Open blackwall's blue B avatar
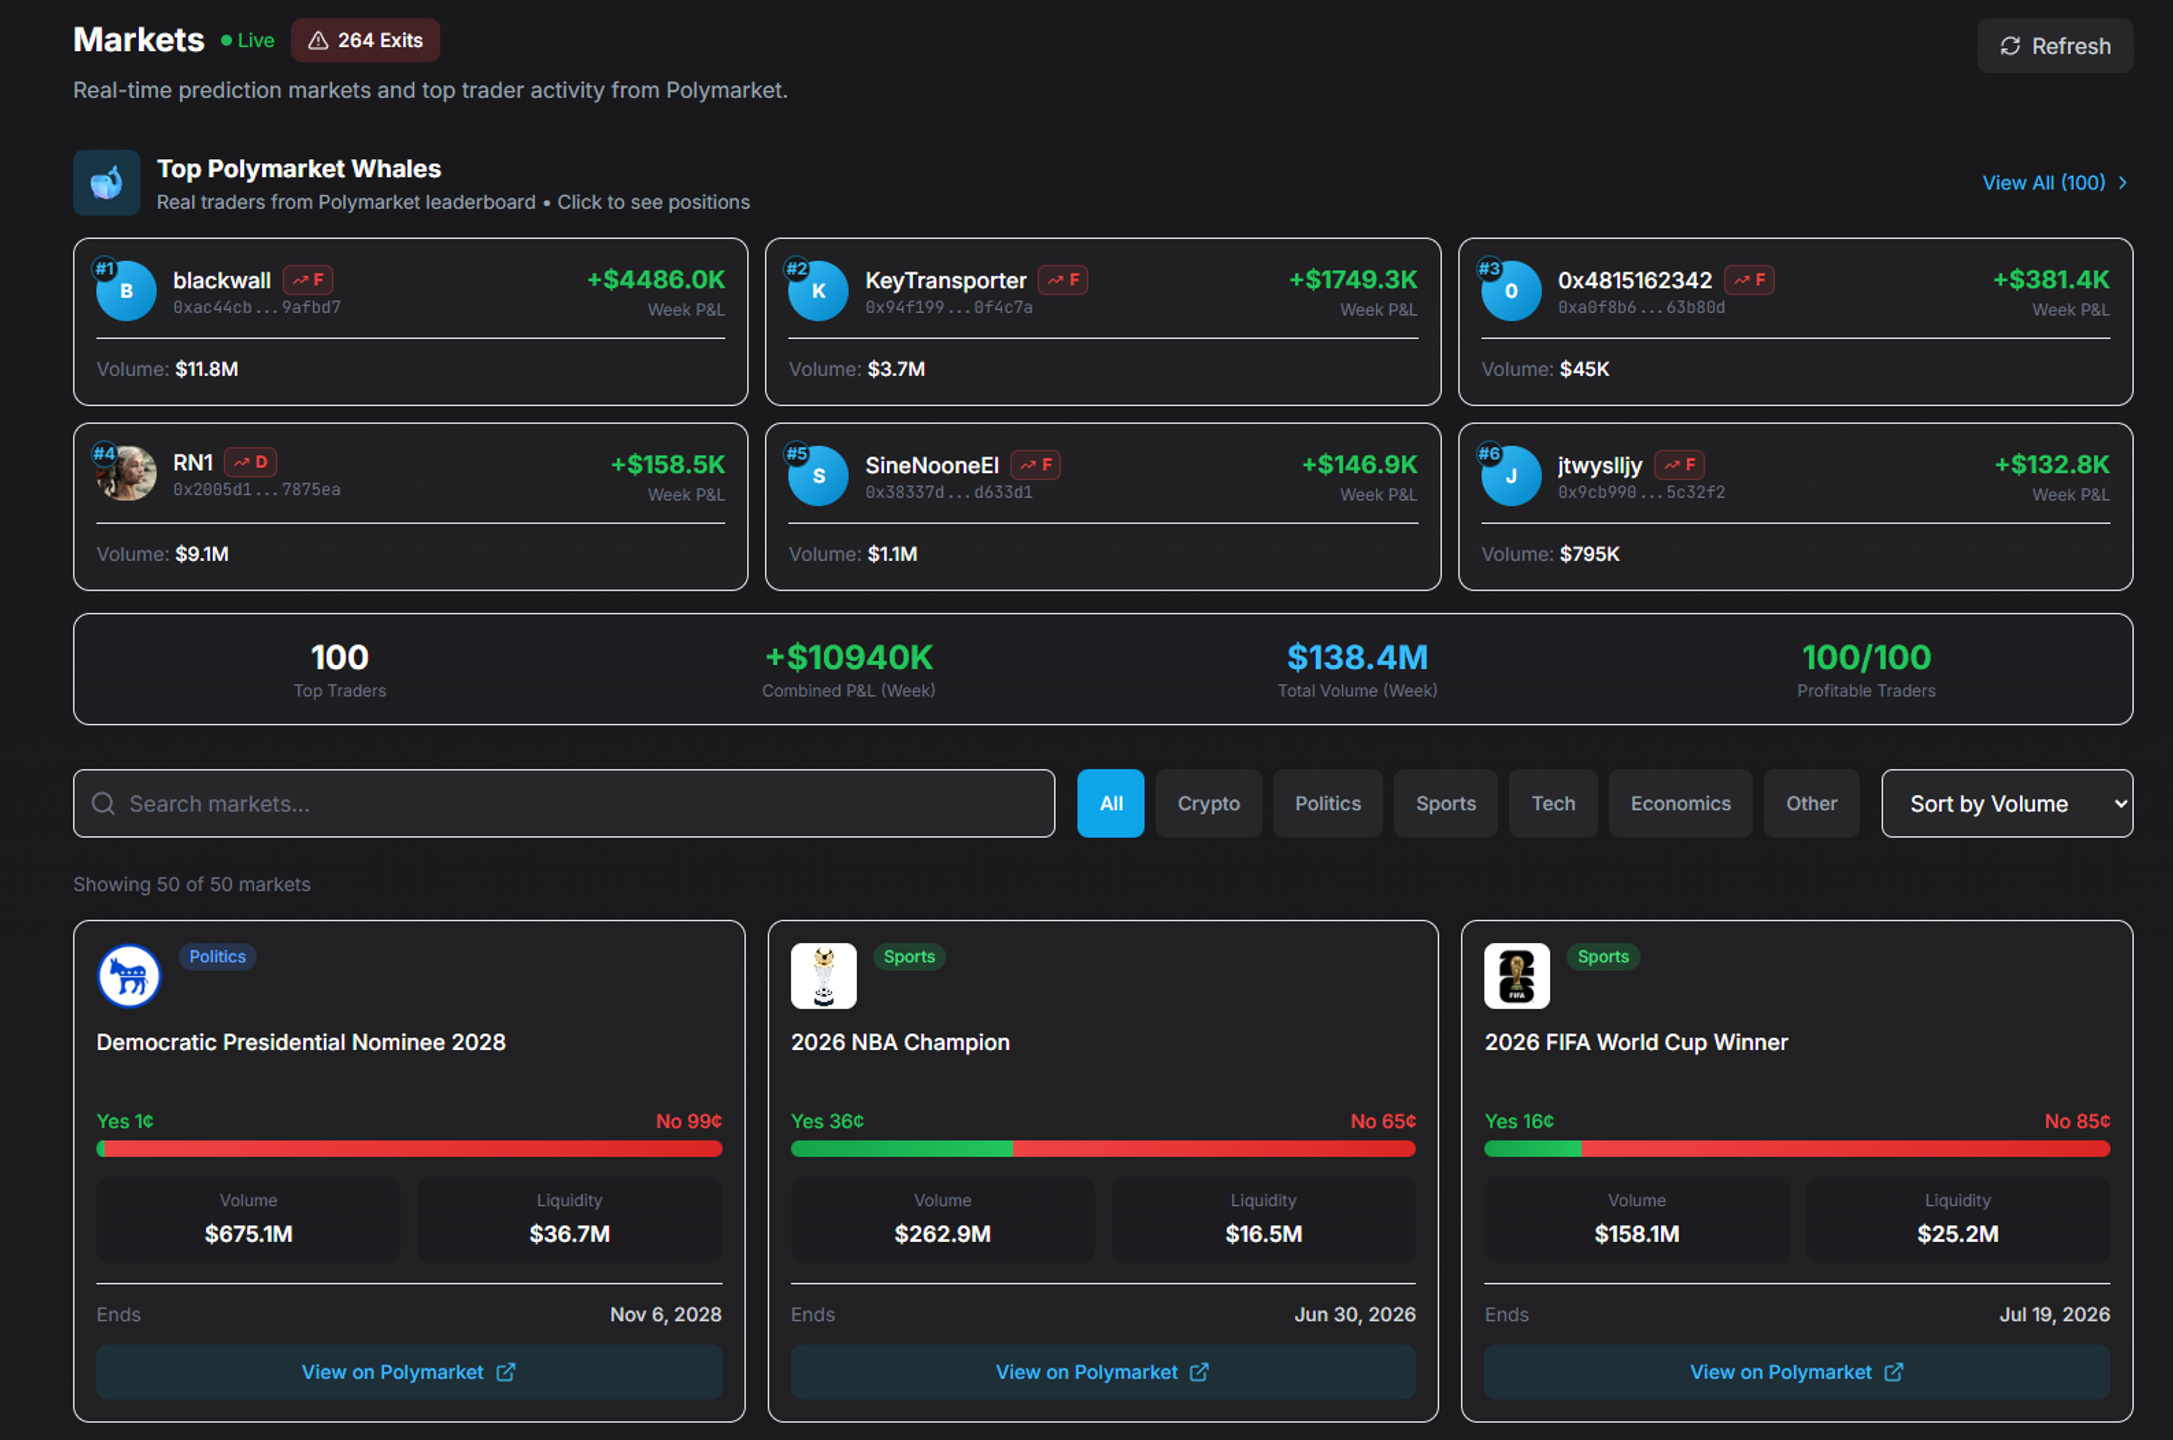 coord(126,291)
